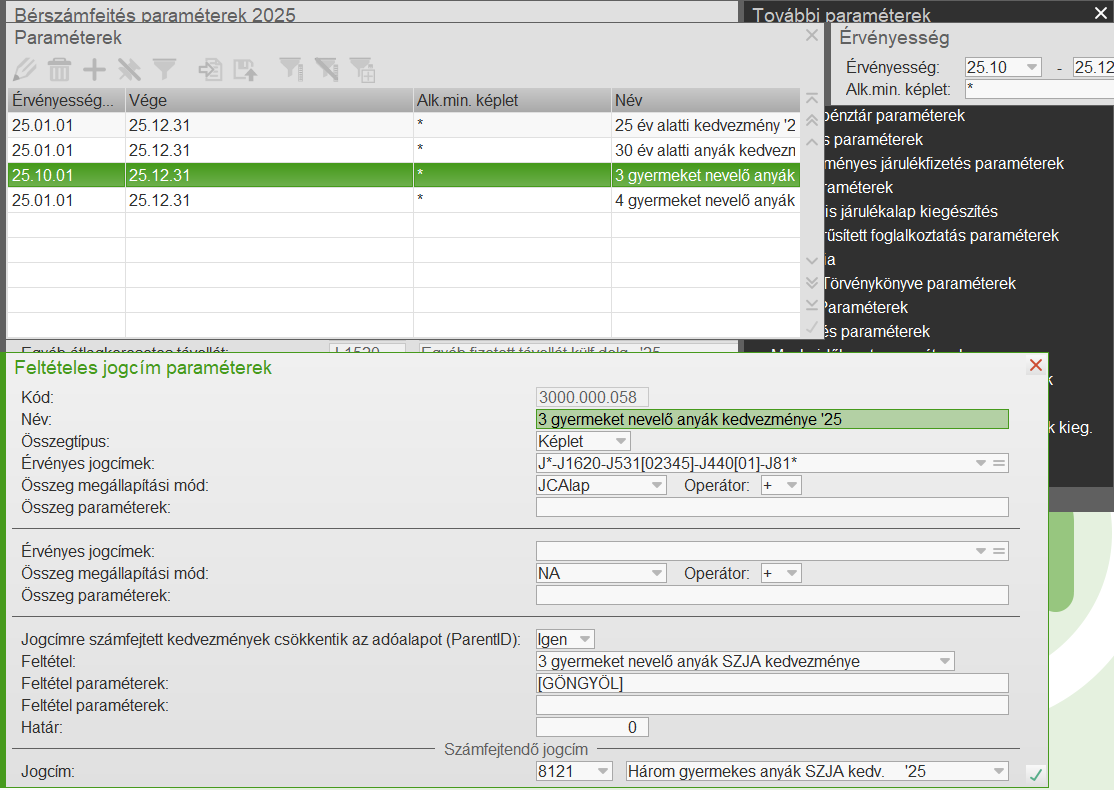Click the crossed-out funnel with ruler icon
This screenshot has height=790, width=1114.
[327, 70]
